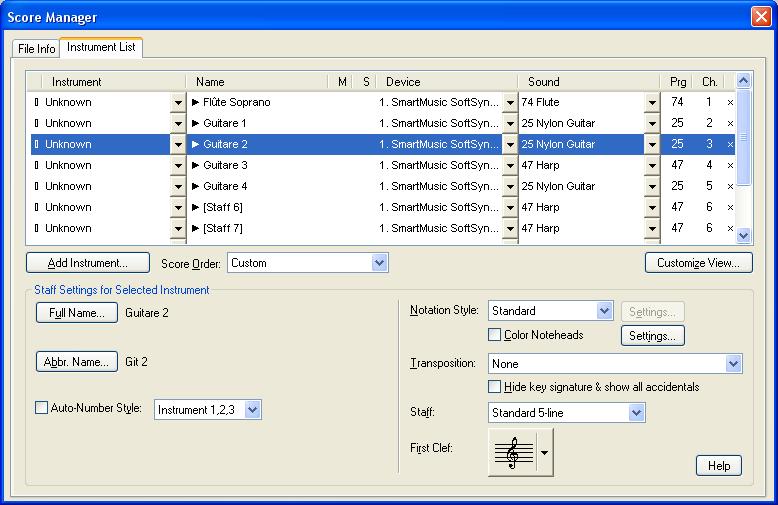Open Sound dropdown for the 74 Flute row
The image size is (778, 505).
point(652,103)
